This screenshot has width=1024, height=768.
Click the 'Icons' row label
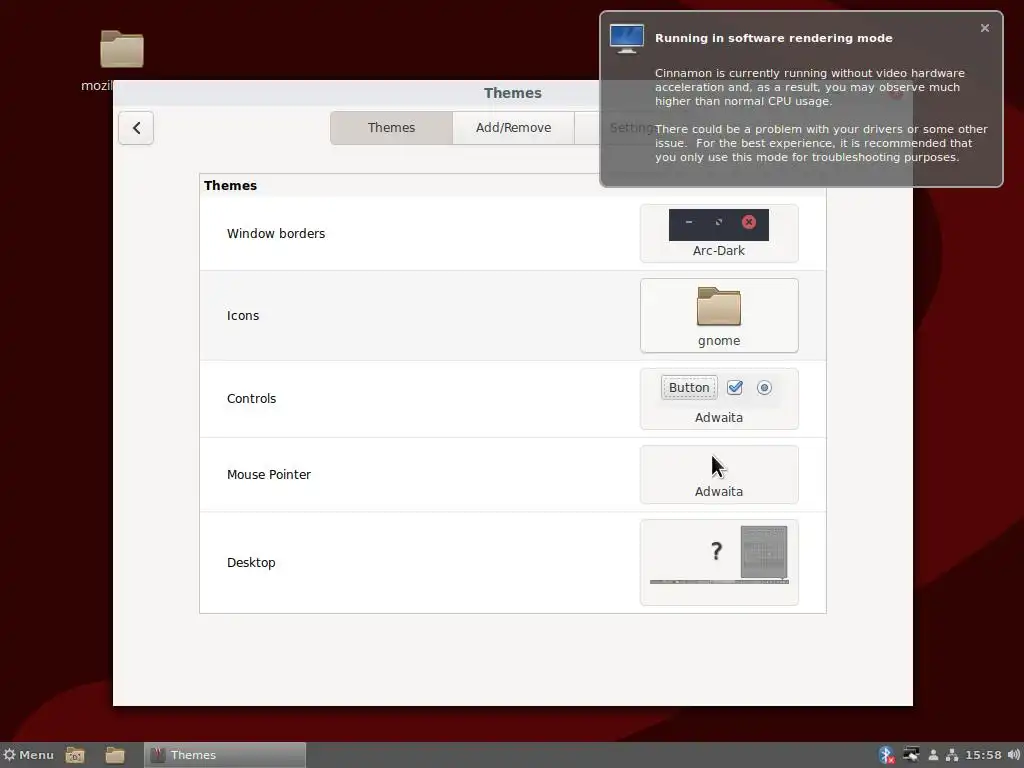click(243, 315)
